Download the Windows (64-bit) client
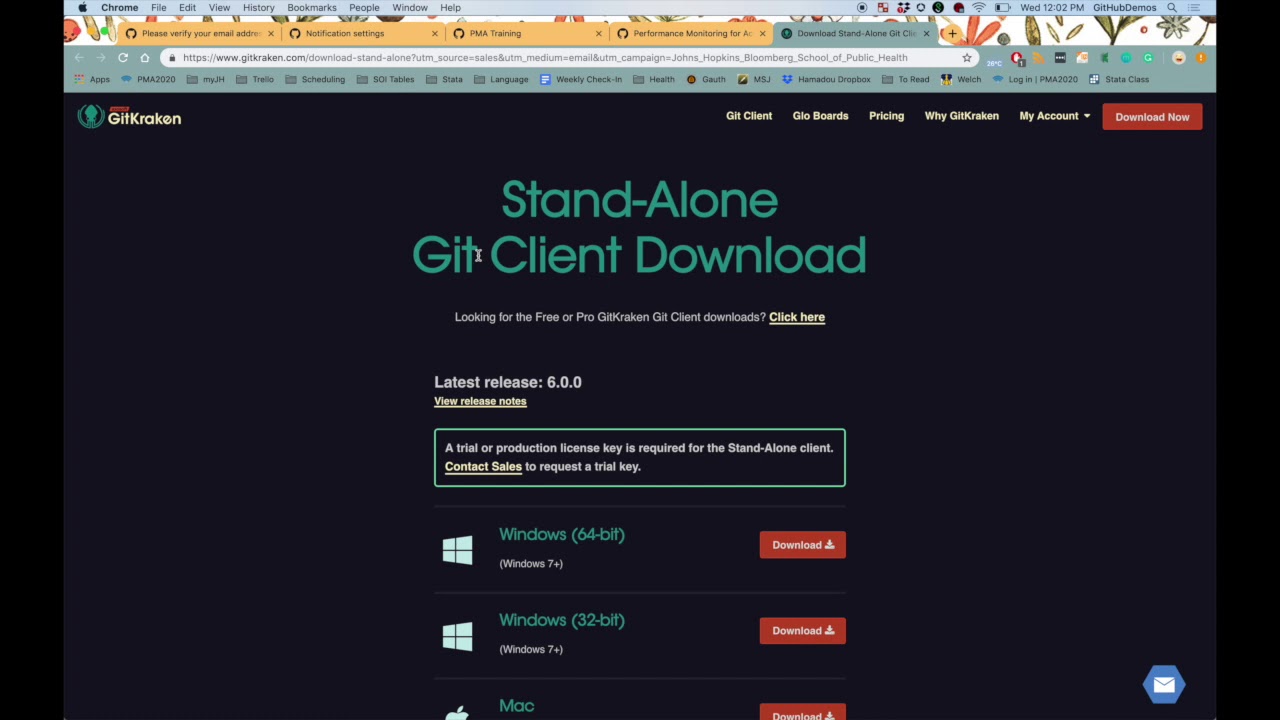This screenshot has width=1280, height=720. click(802, 545)
